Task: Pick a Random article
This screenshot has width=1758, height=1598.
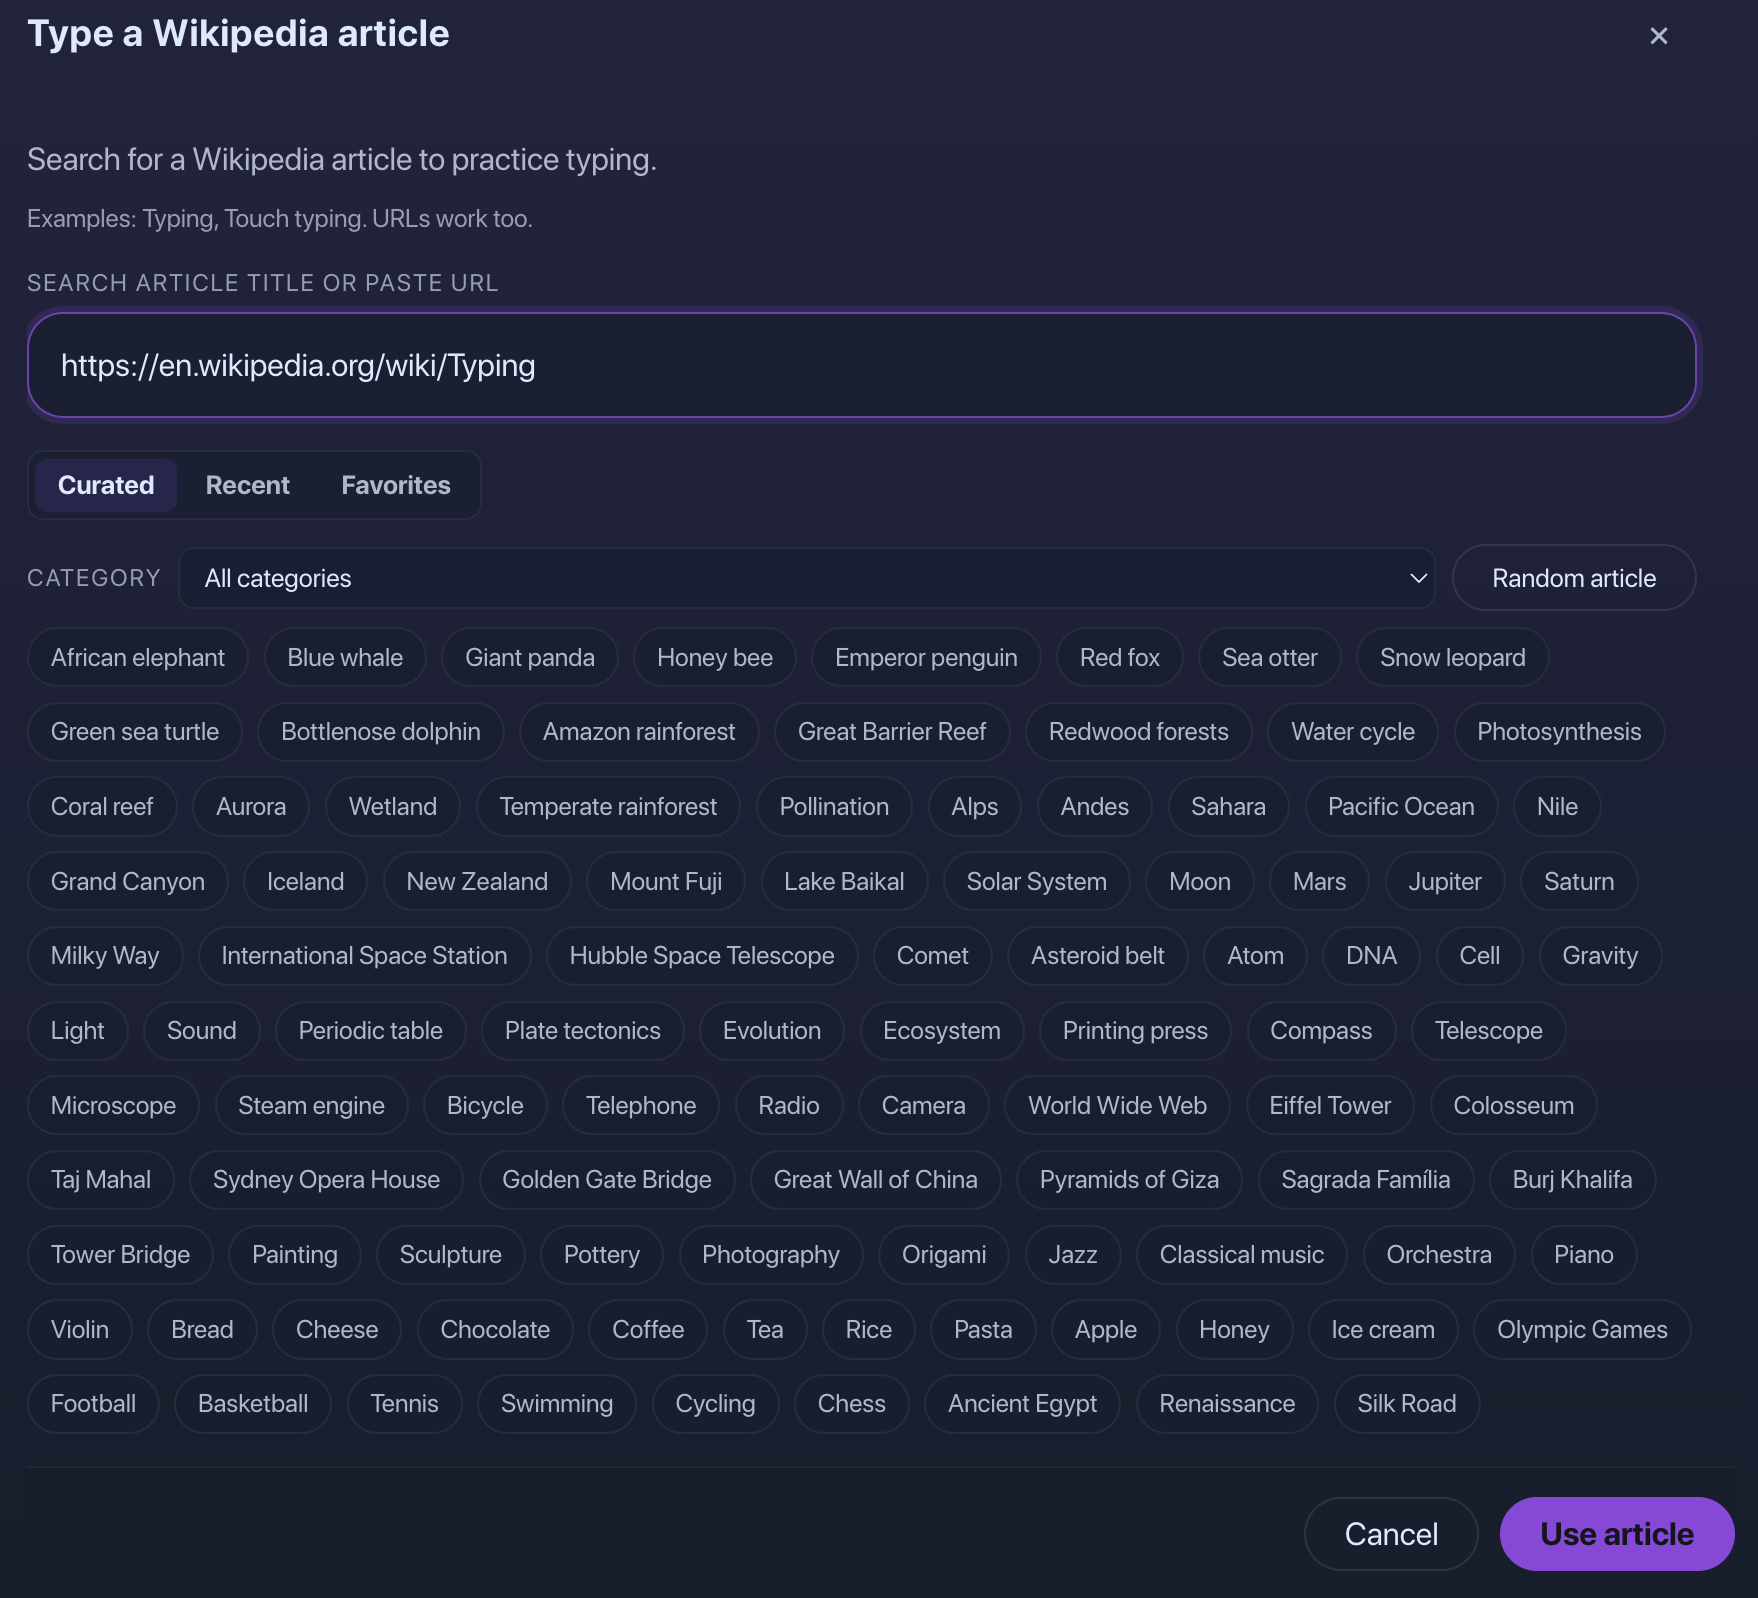Action: (1574, 578)
